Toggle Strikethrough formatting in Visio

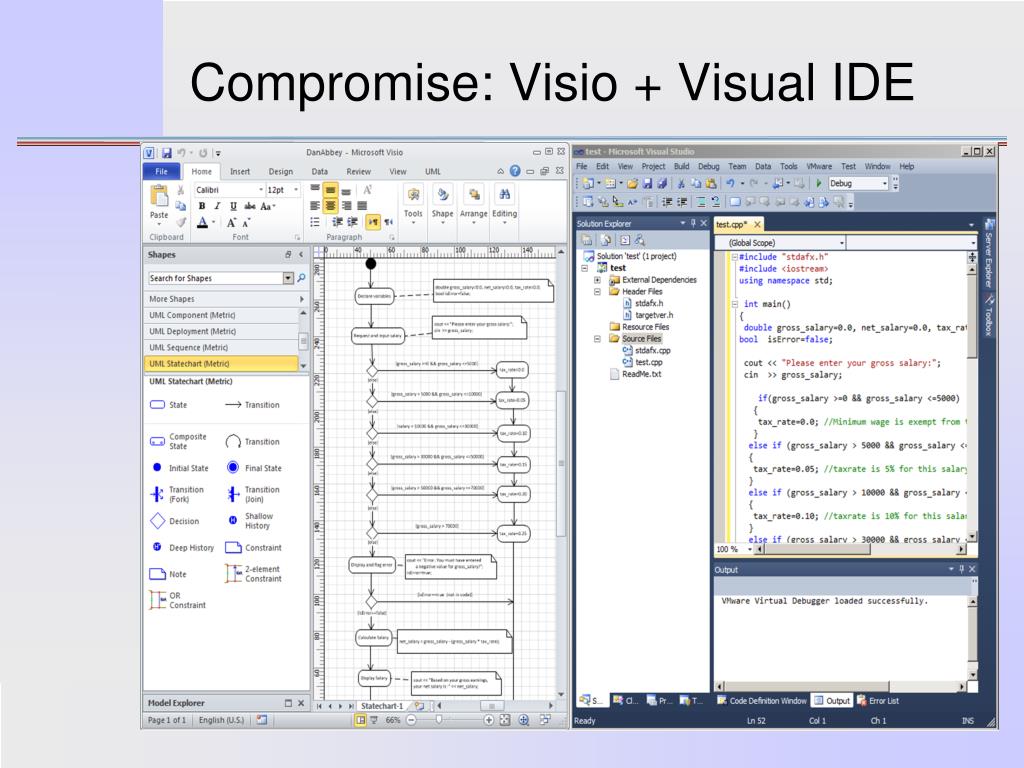click(x=249, y=206)
